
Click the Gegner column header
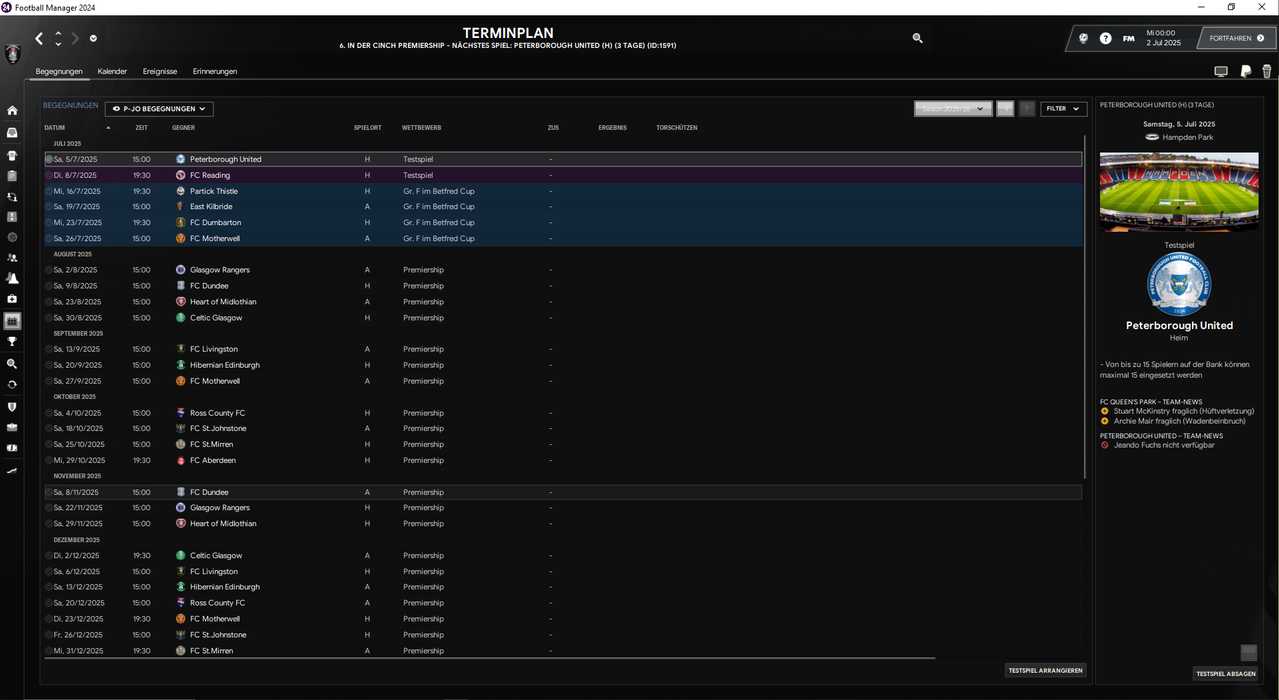tap(183, 128)
